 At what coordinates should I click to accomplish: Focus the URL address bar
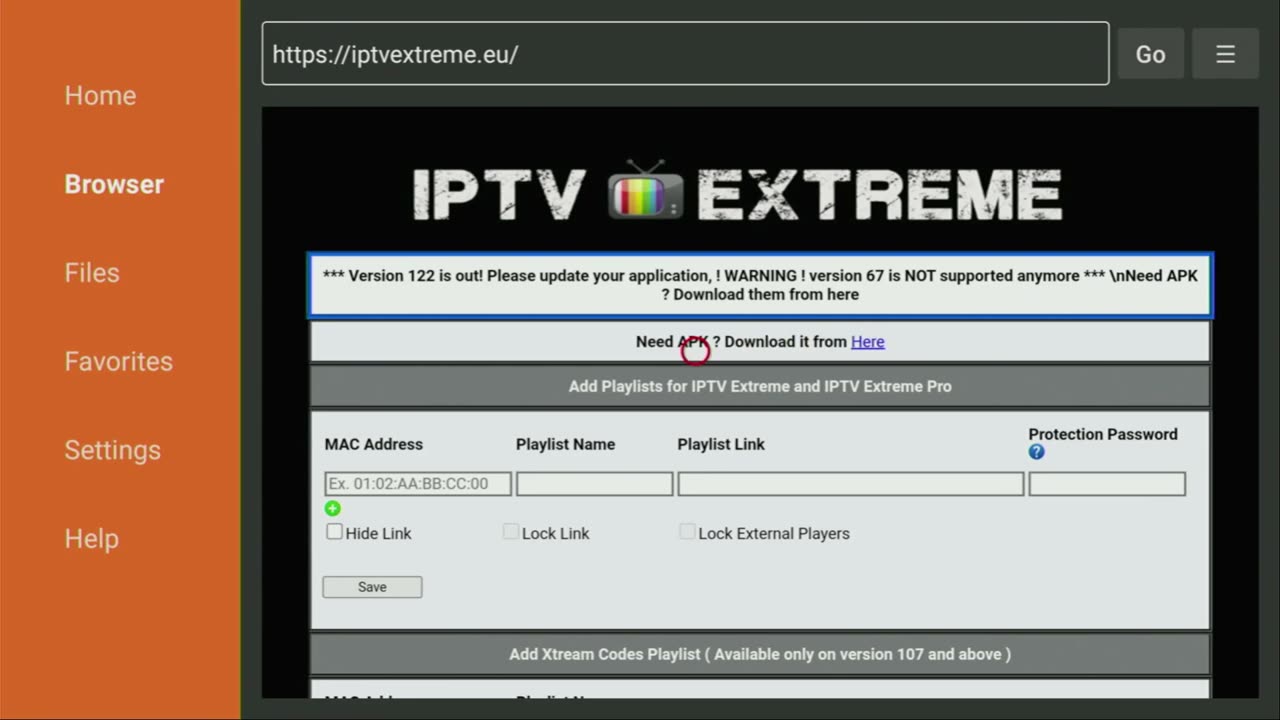[685, 54]
